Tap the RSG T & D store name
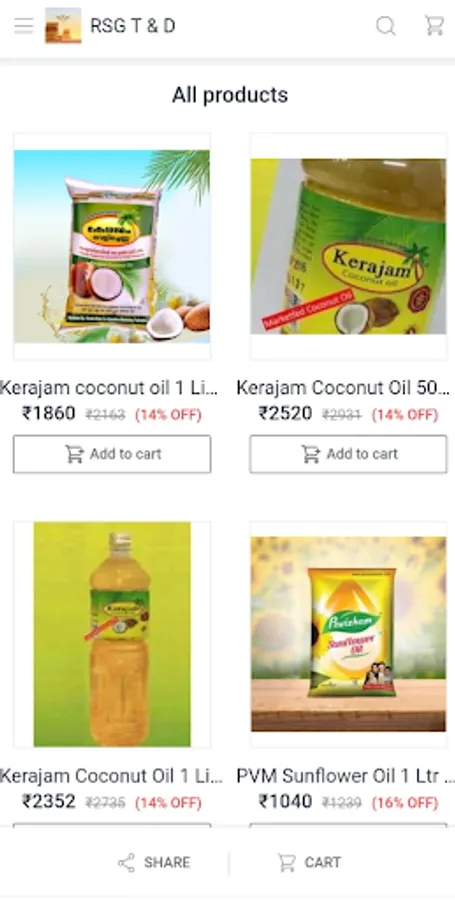The image size is (455, 900). coord(133,26)
